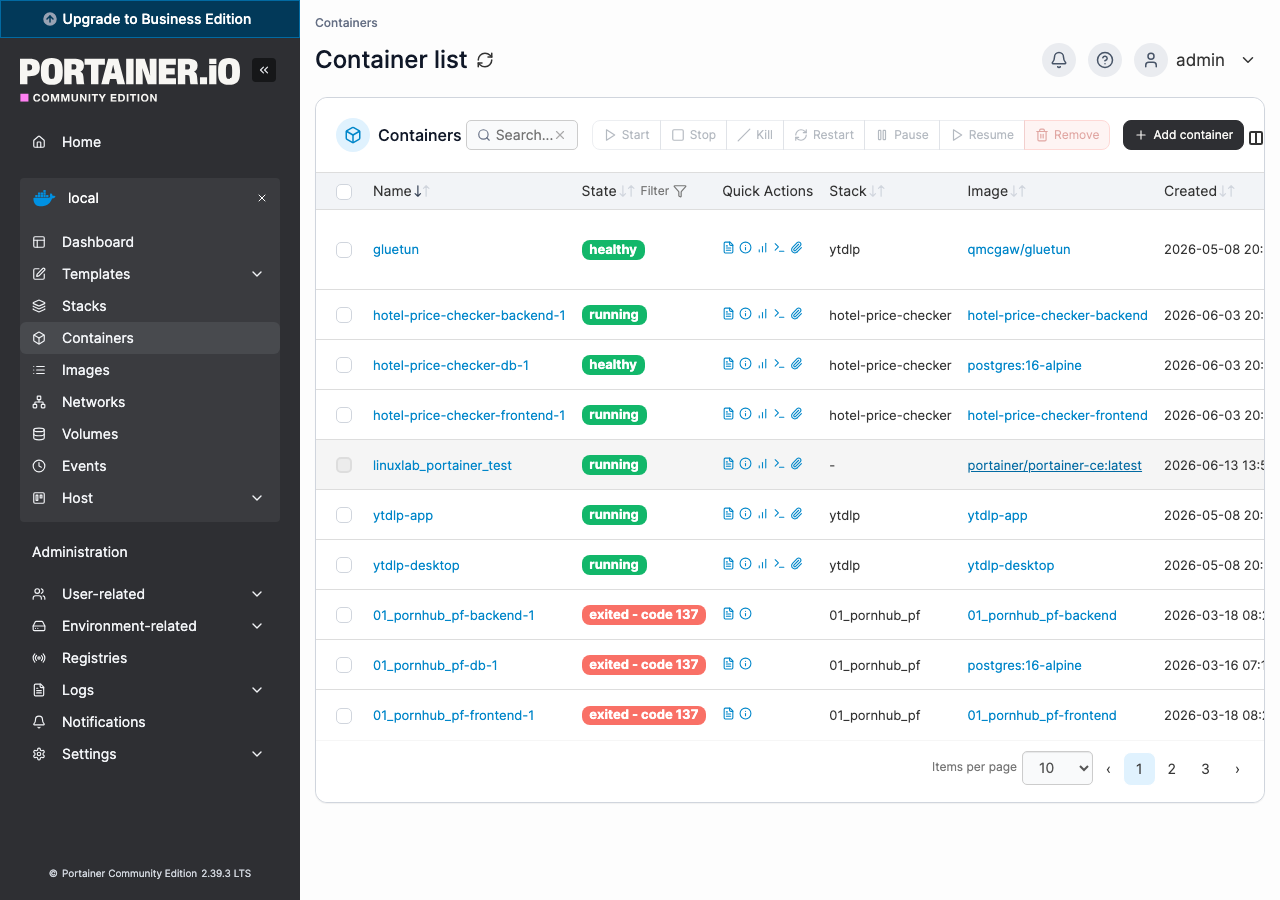Open the Items per page dropdown
Viewport: 1280px width, 900px height.
[x=1057, y=768]
